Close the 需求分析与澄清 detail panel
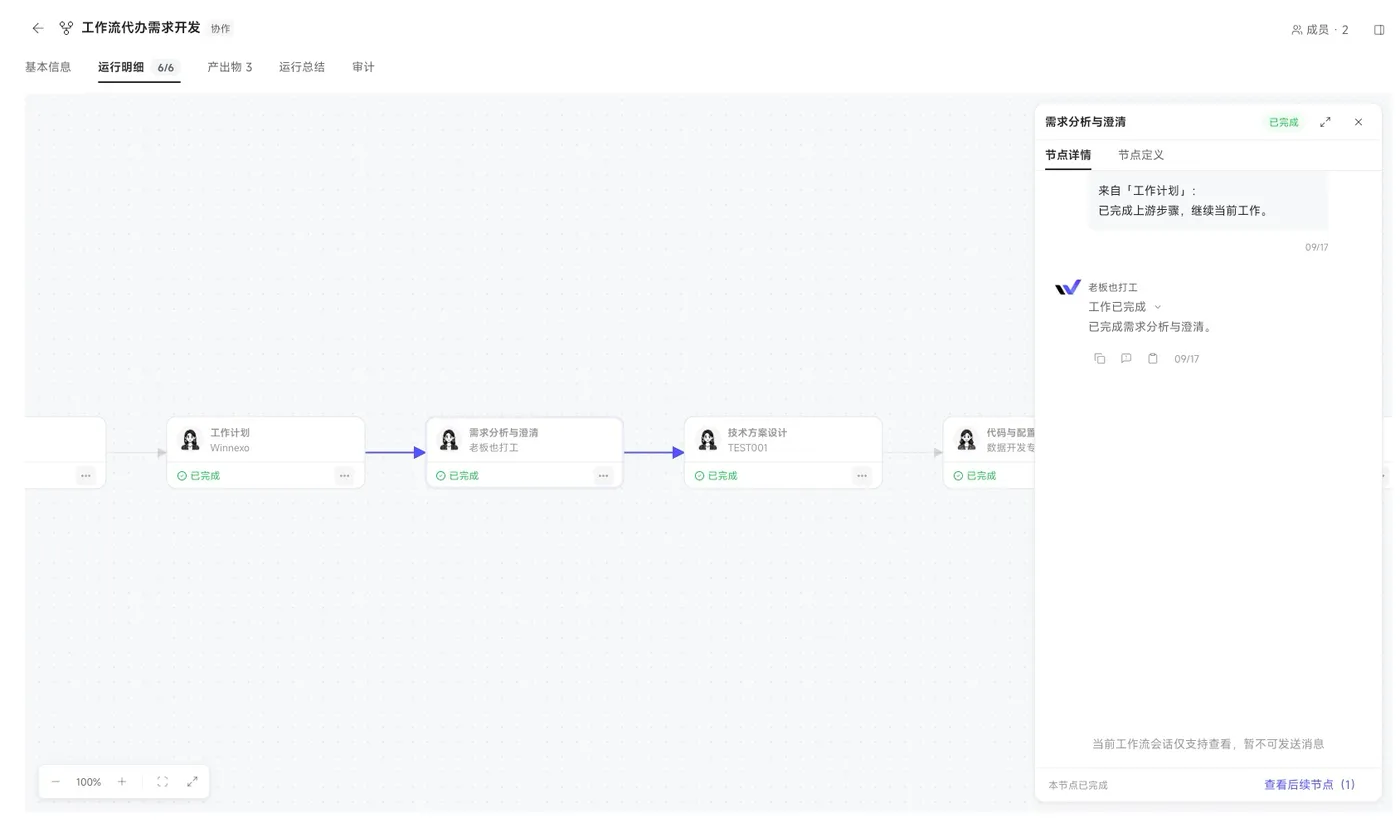 (x=1358, y=122)
